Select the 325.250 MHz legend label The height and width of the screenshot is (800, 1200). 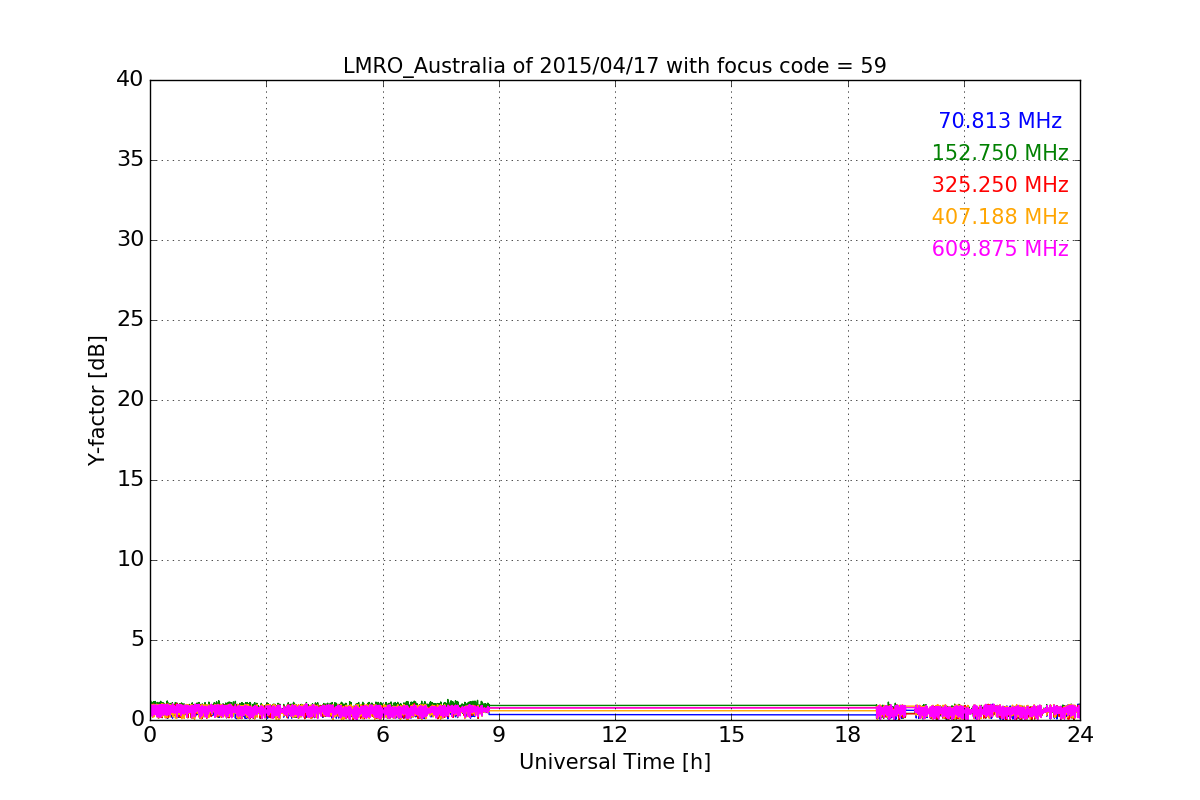coord(1000,185)
